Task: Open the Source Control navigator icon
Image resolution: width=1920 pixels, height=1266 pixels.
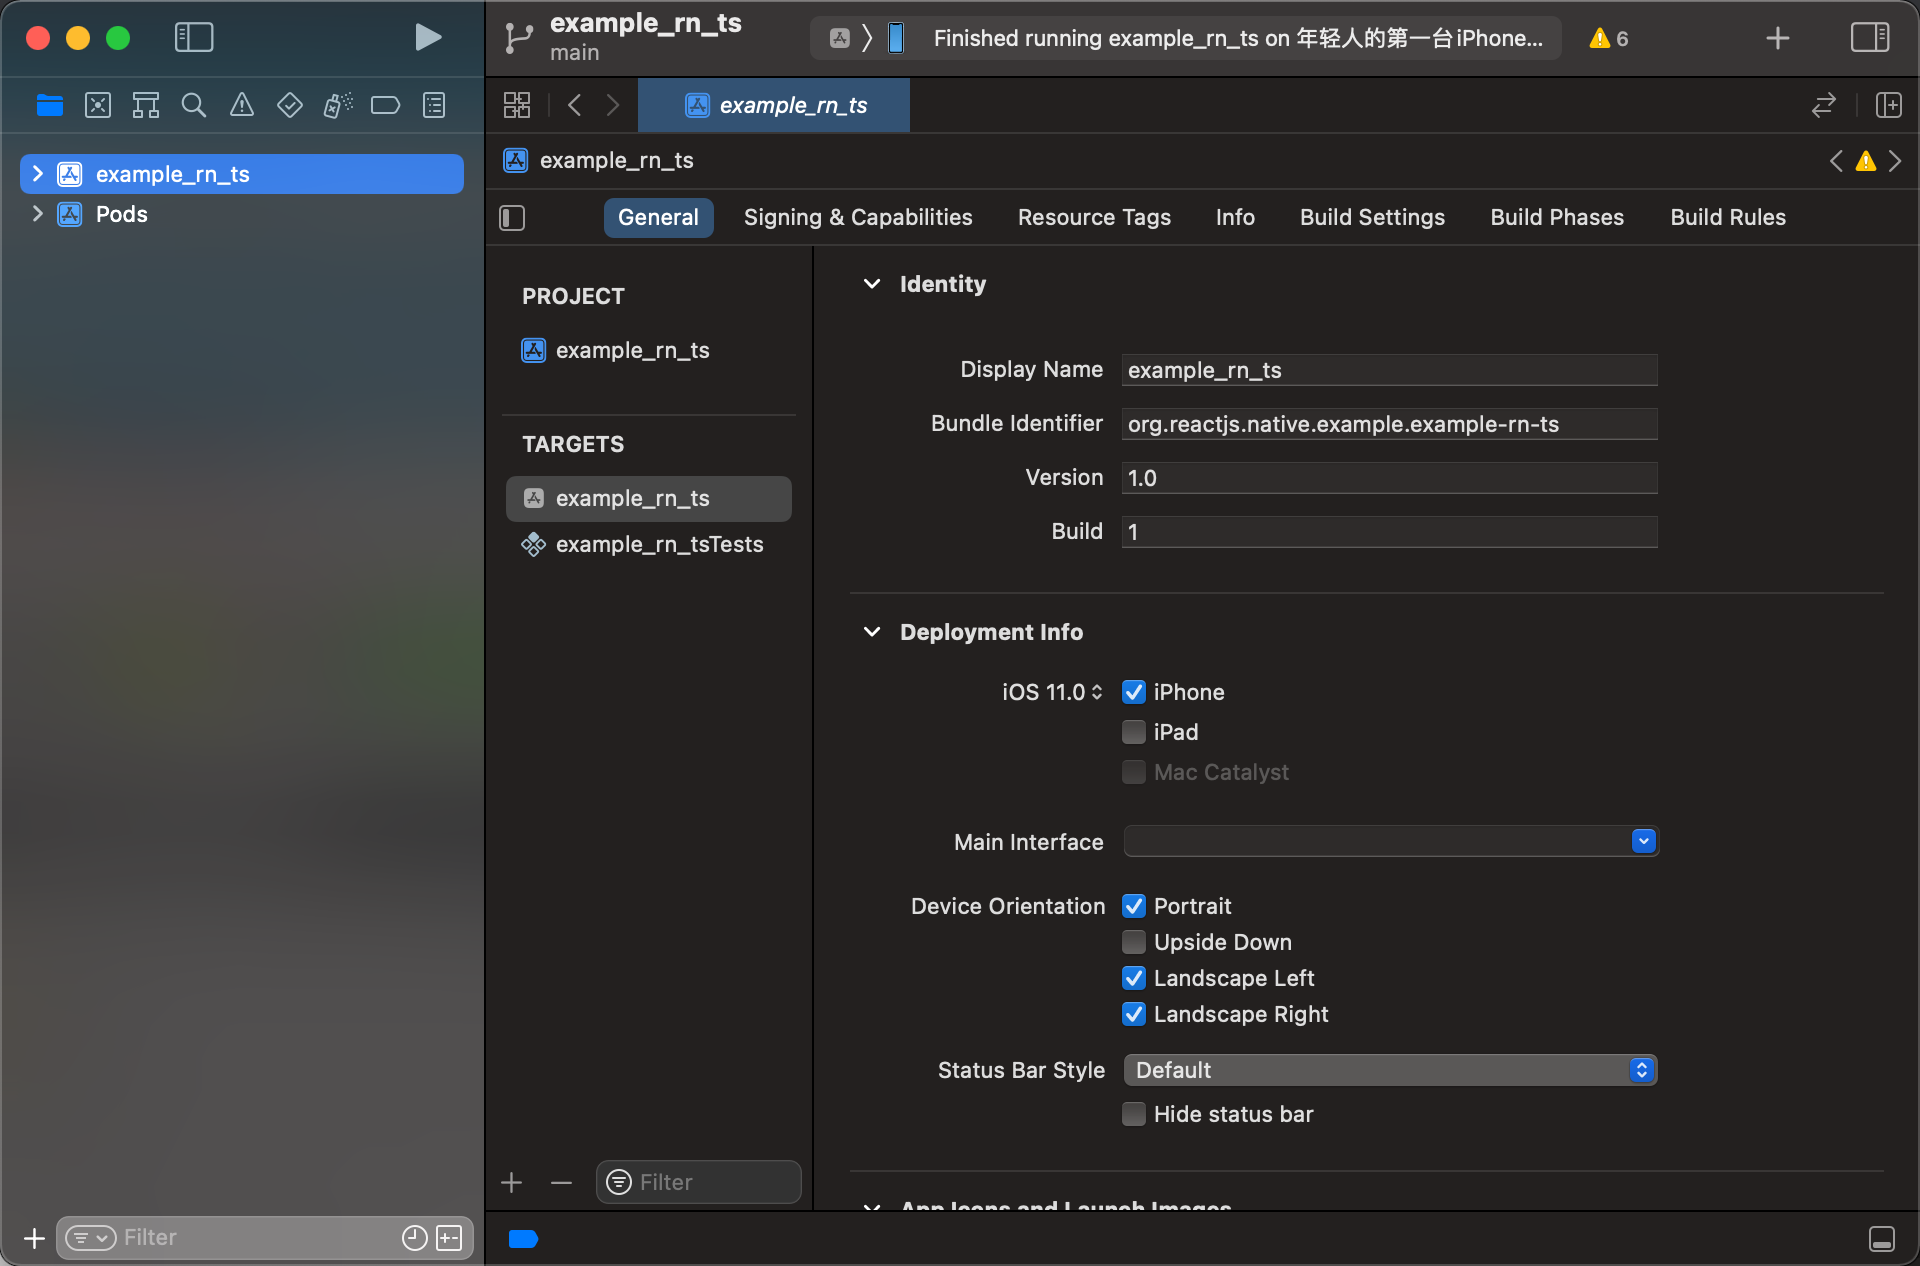Action: point(98,105)
